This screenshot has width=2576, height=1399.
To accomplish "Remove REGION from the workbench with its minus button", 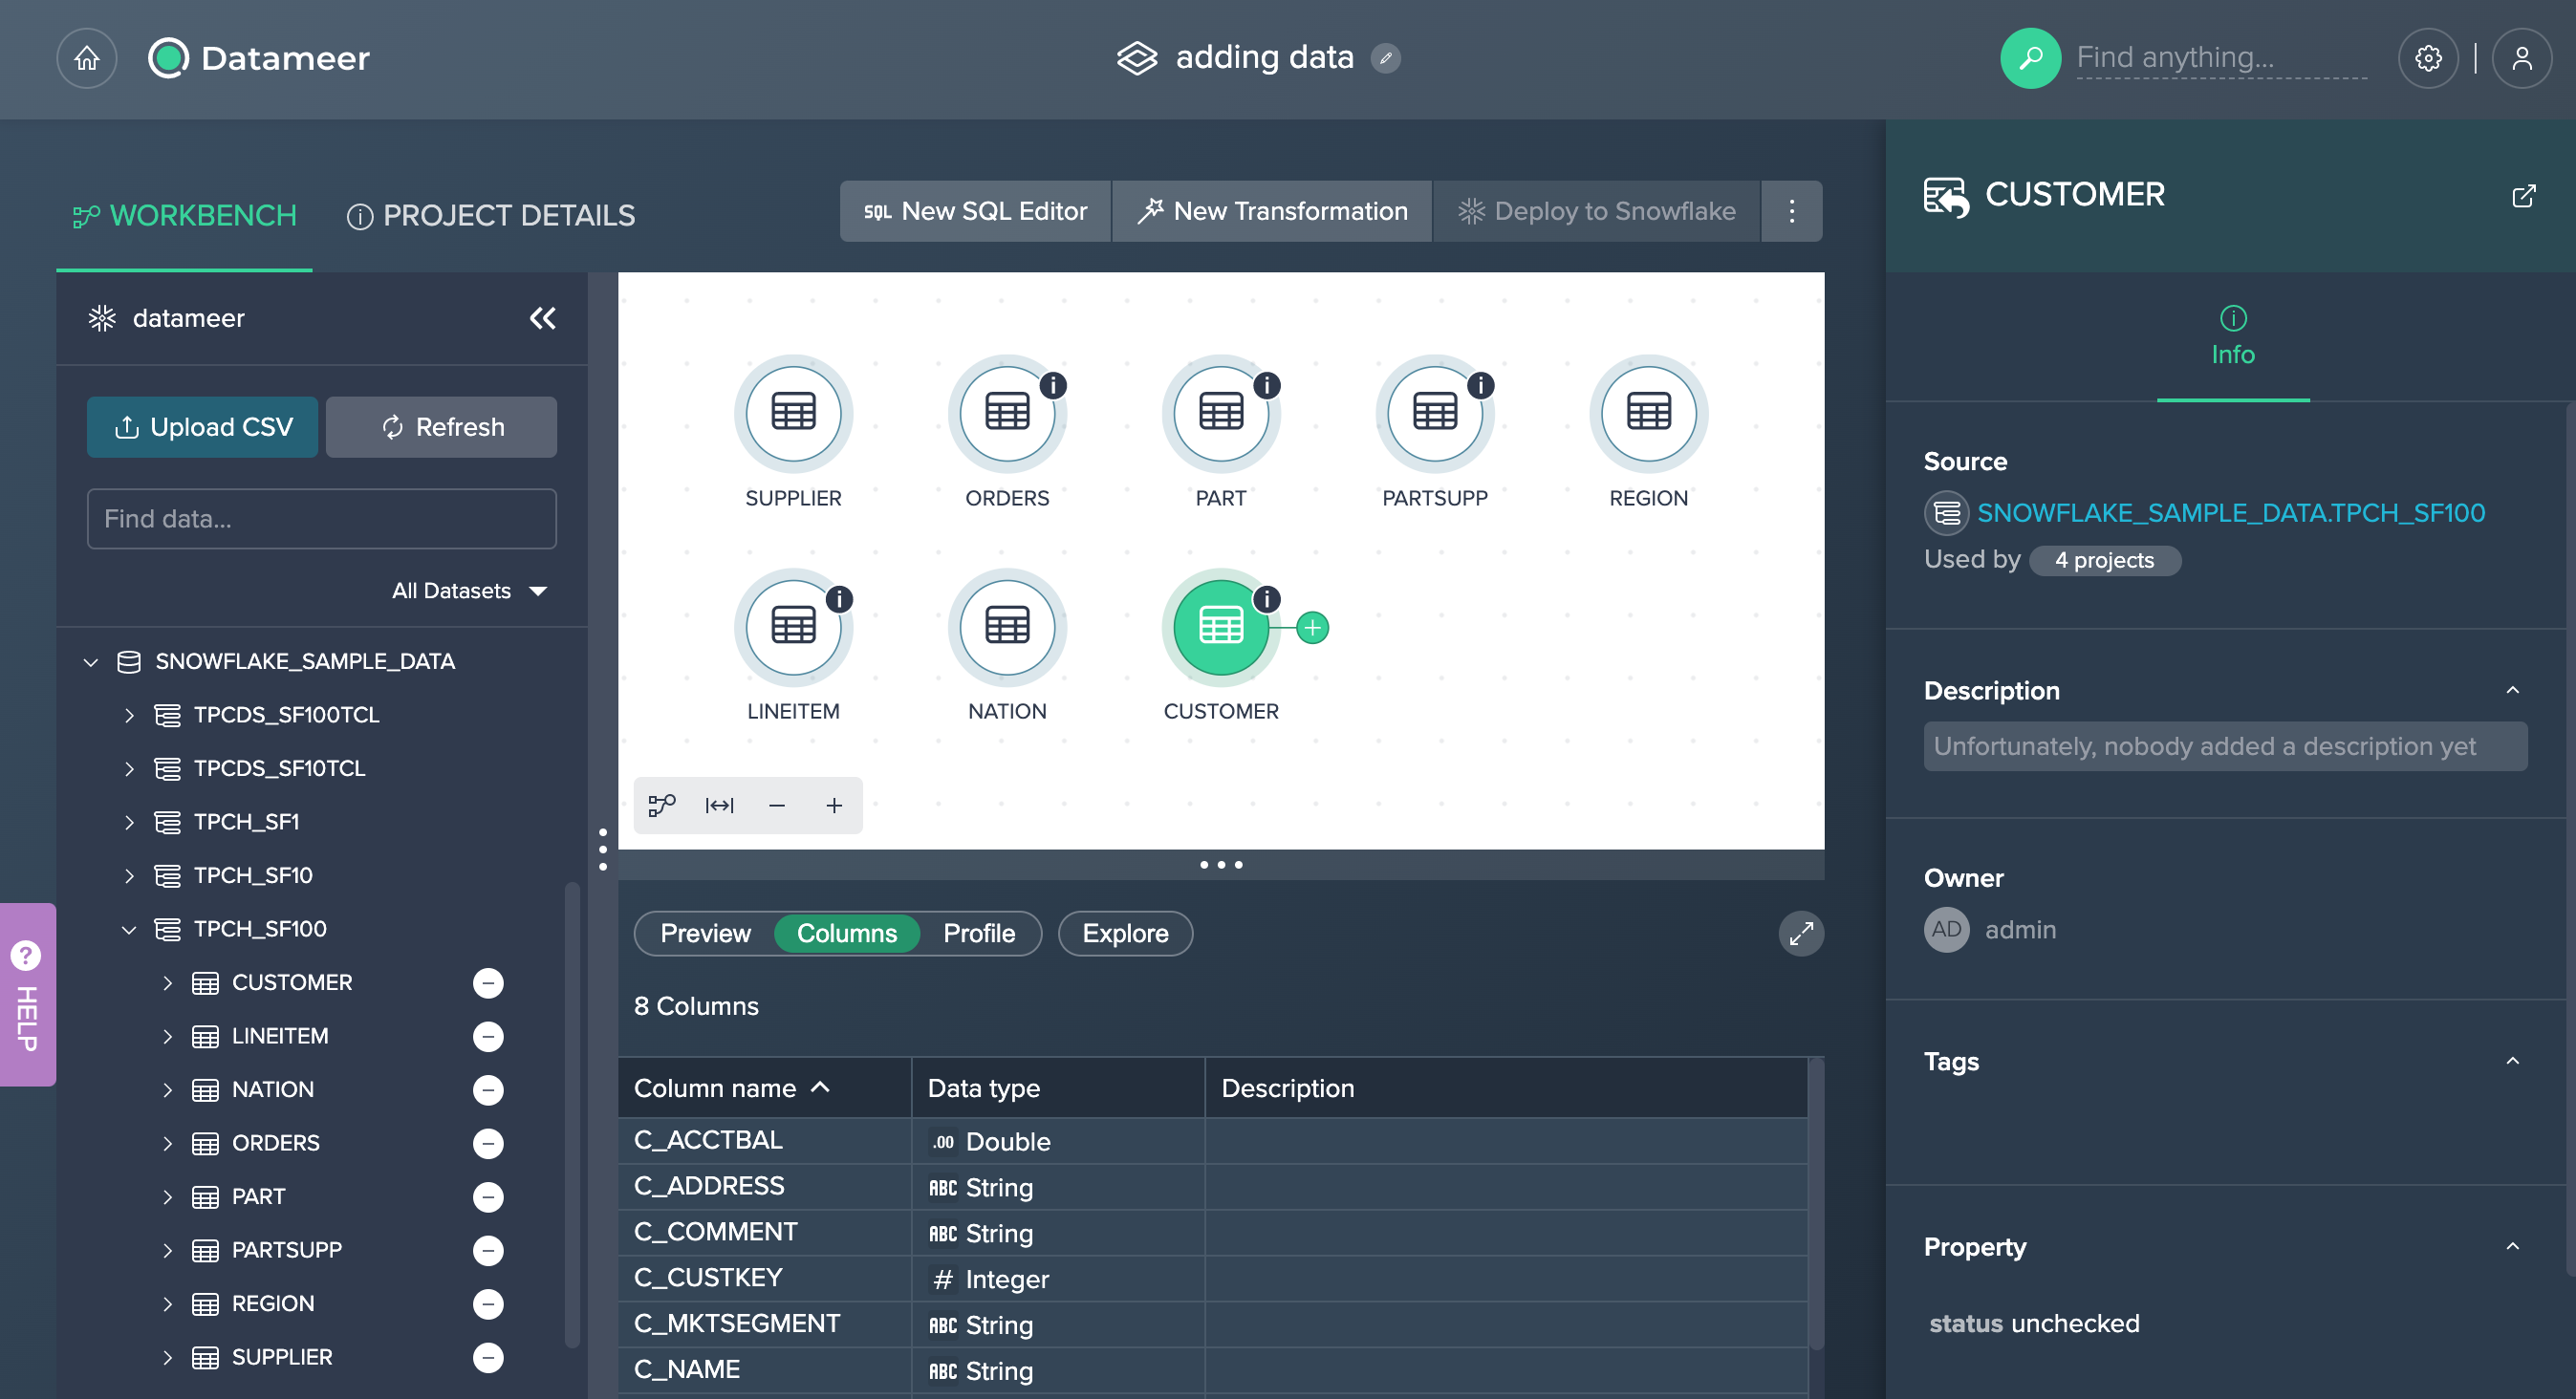I will (488, 1303).
